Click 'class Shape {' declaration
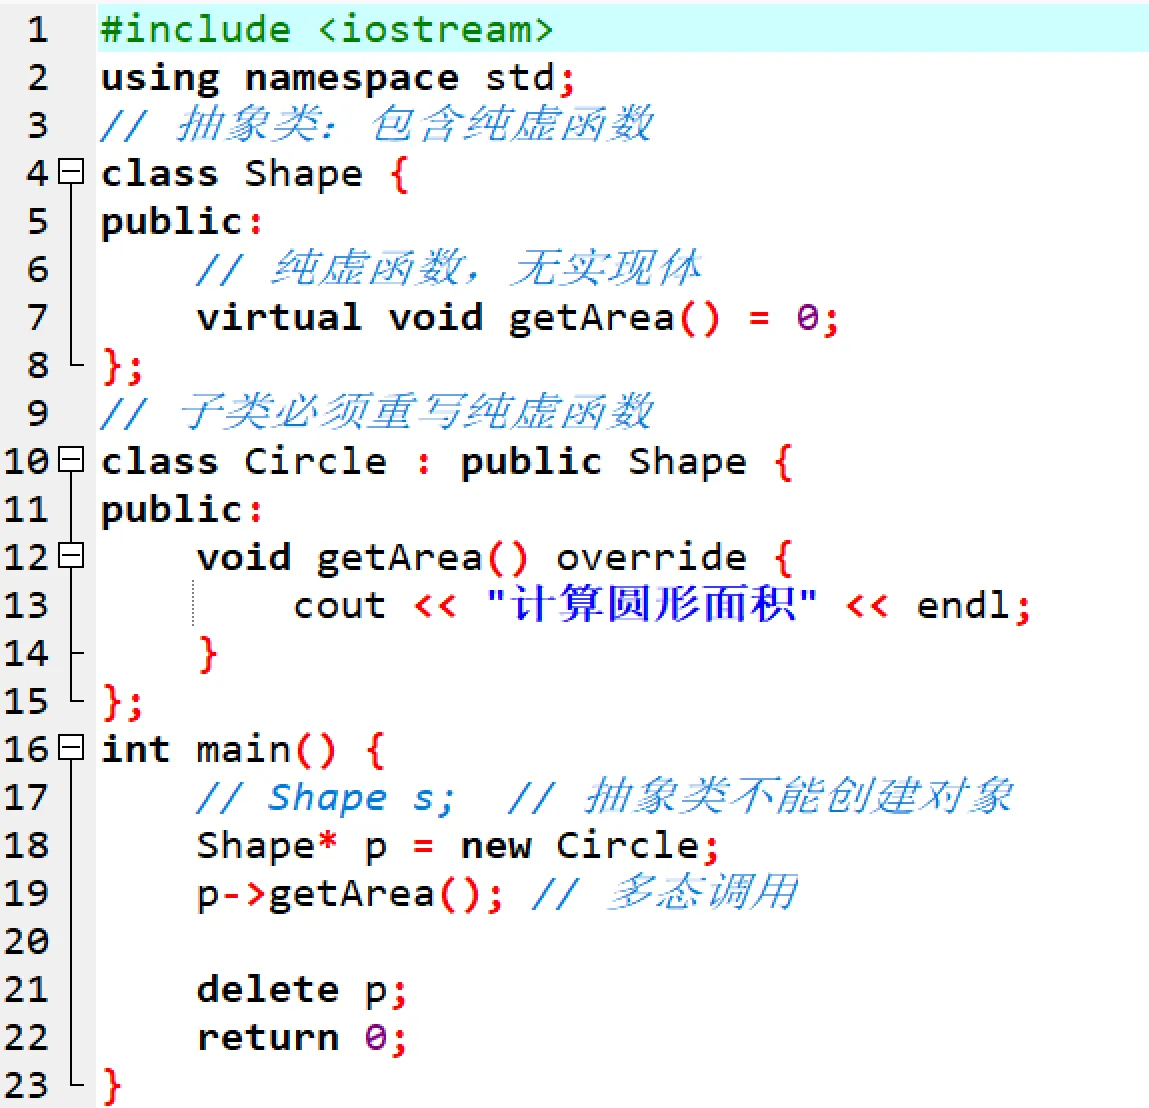The width and height of the screenshot is (1149, 1108). [x=254, y=174]
